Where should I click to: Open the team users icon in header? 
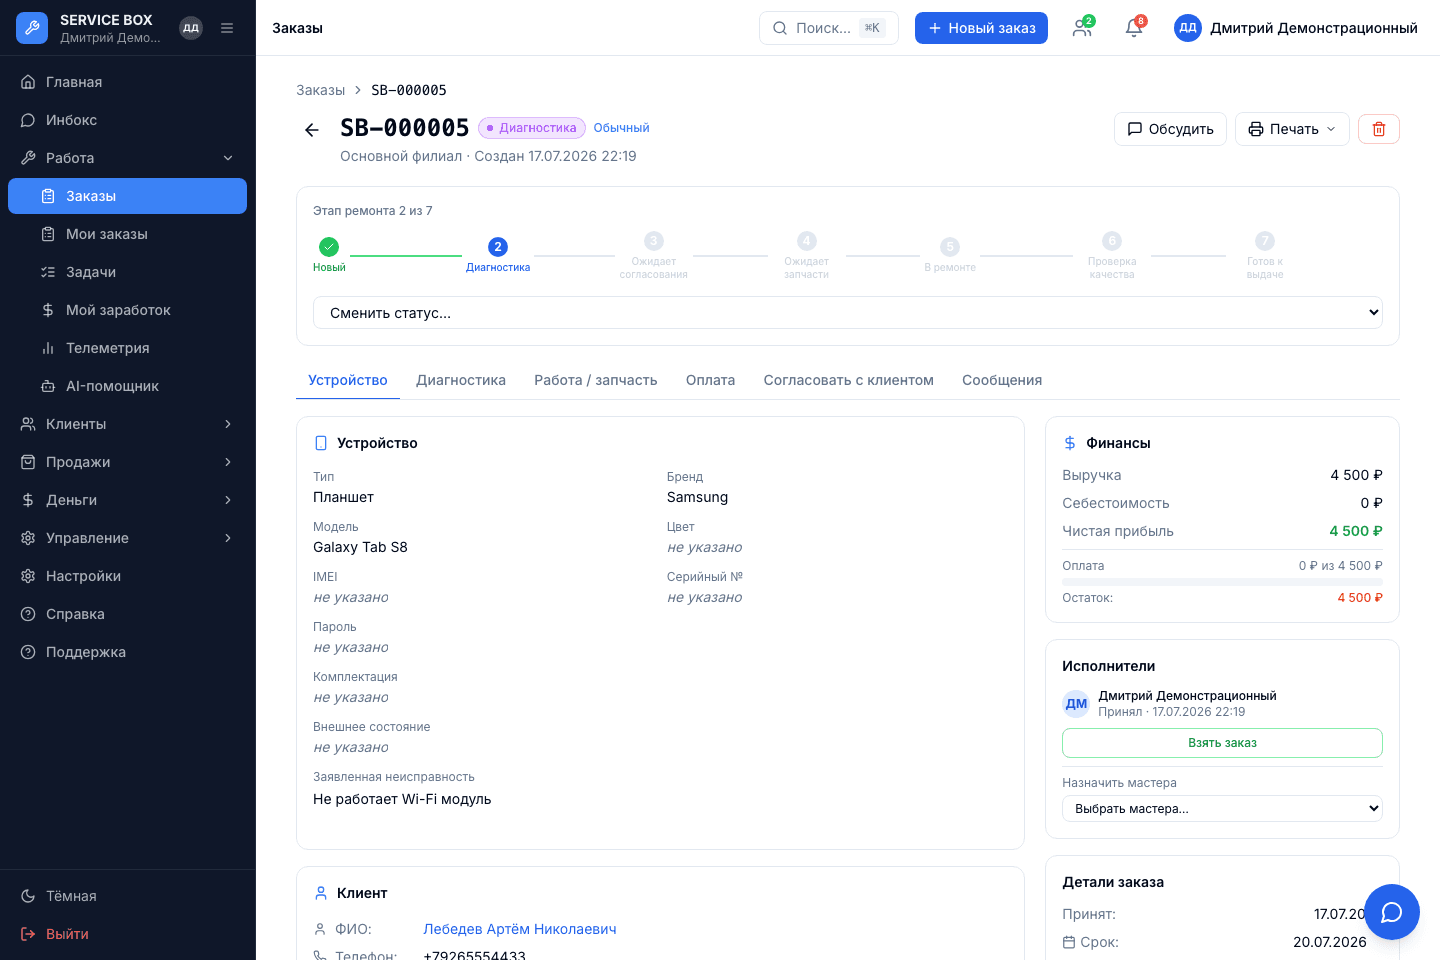(x=1082, y=28)
